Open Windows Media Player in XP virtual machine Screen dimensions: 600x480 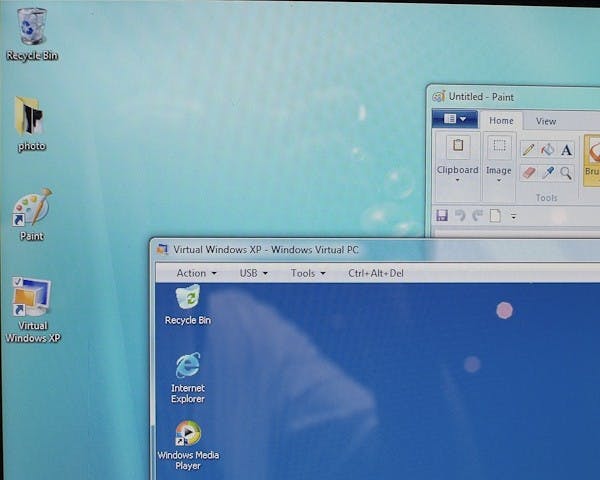[x=188, y=445]
